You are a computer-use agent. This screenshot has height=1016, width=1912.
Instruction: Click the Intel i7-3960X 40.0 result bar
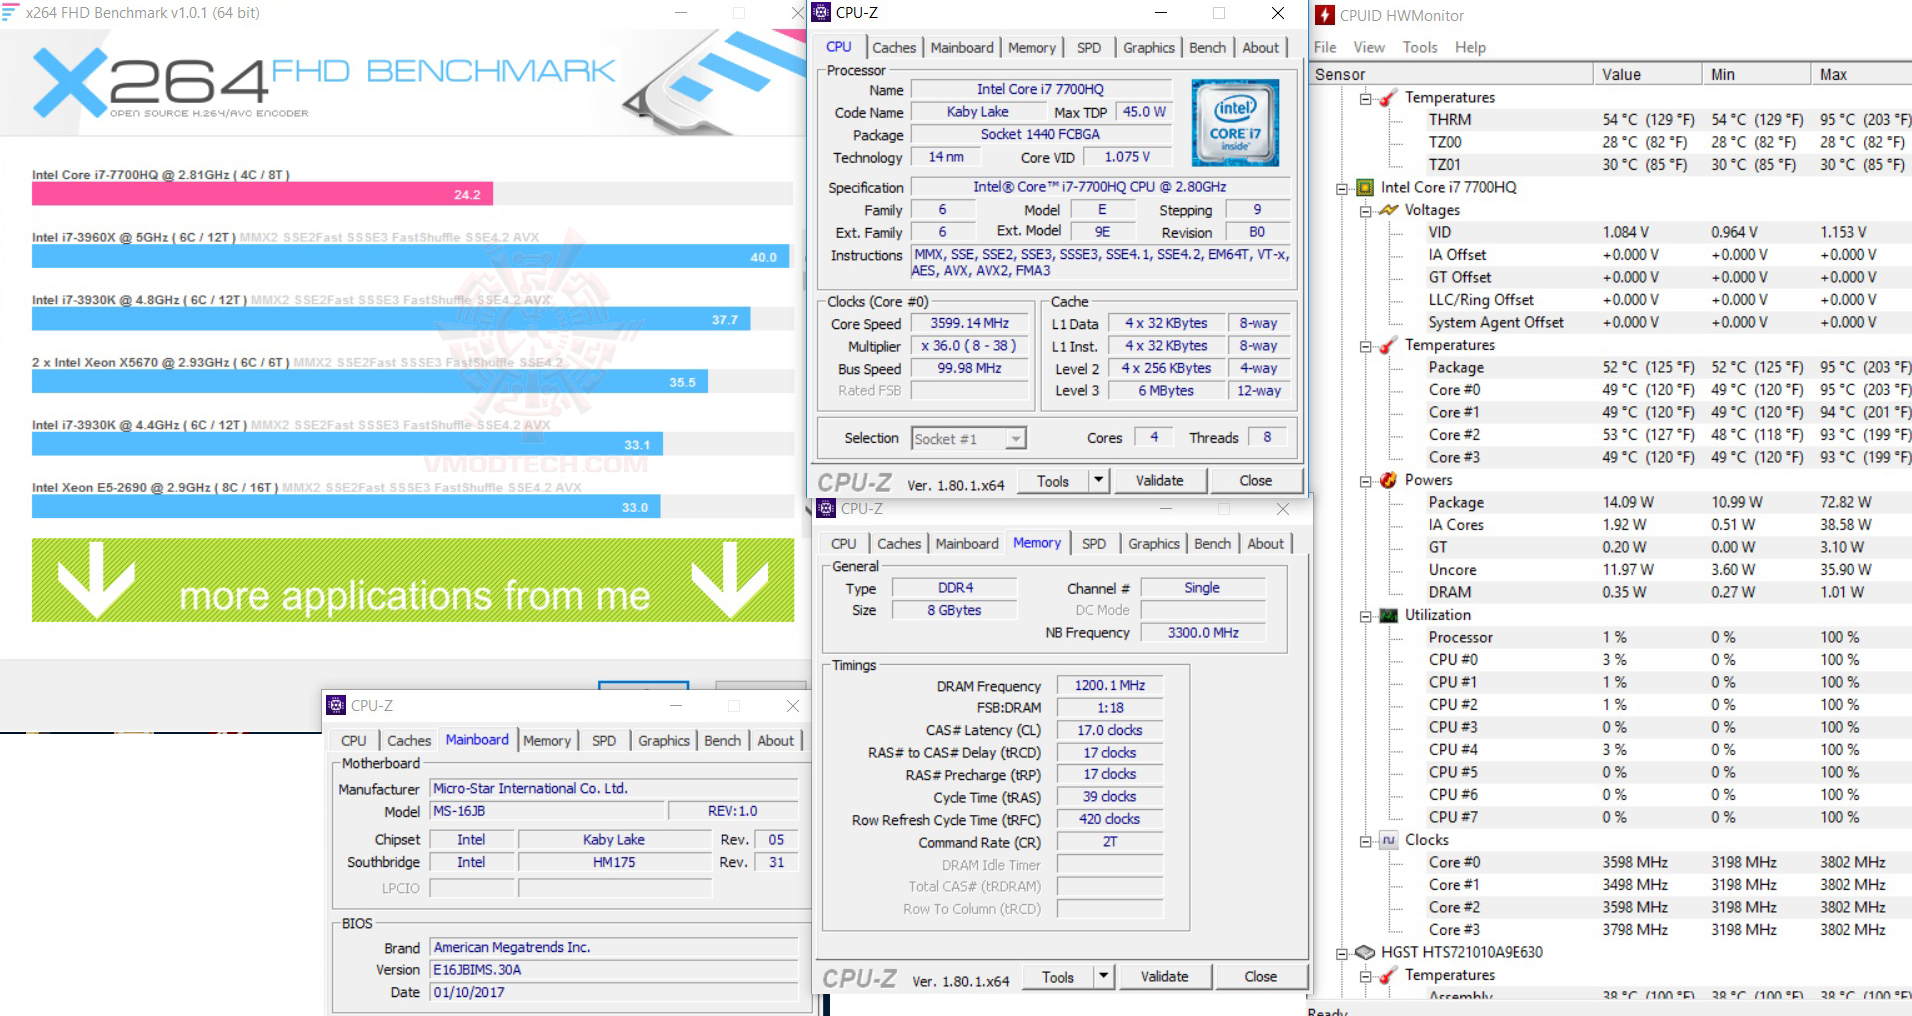tap(410, 257)
